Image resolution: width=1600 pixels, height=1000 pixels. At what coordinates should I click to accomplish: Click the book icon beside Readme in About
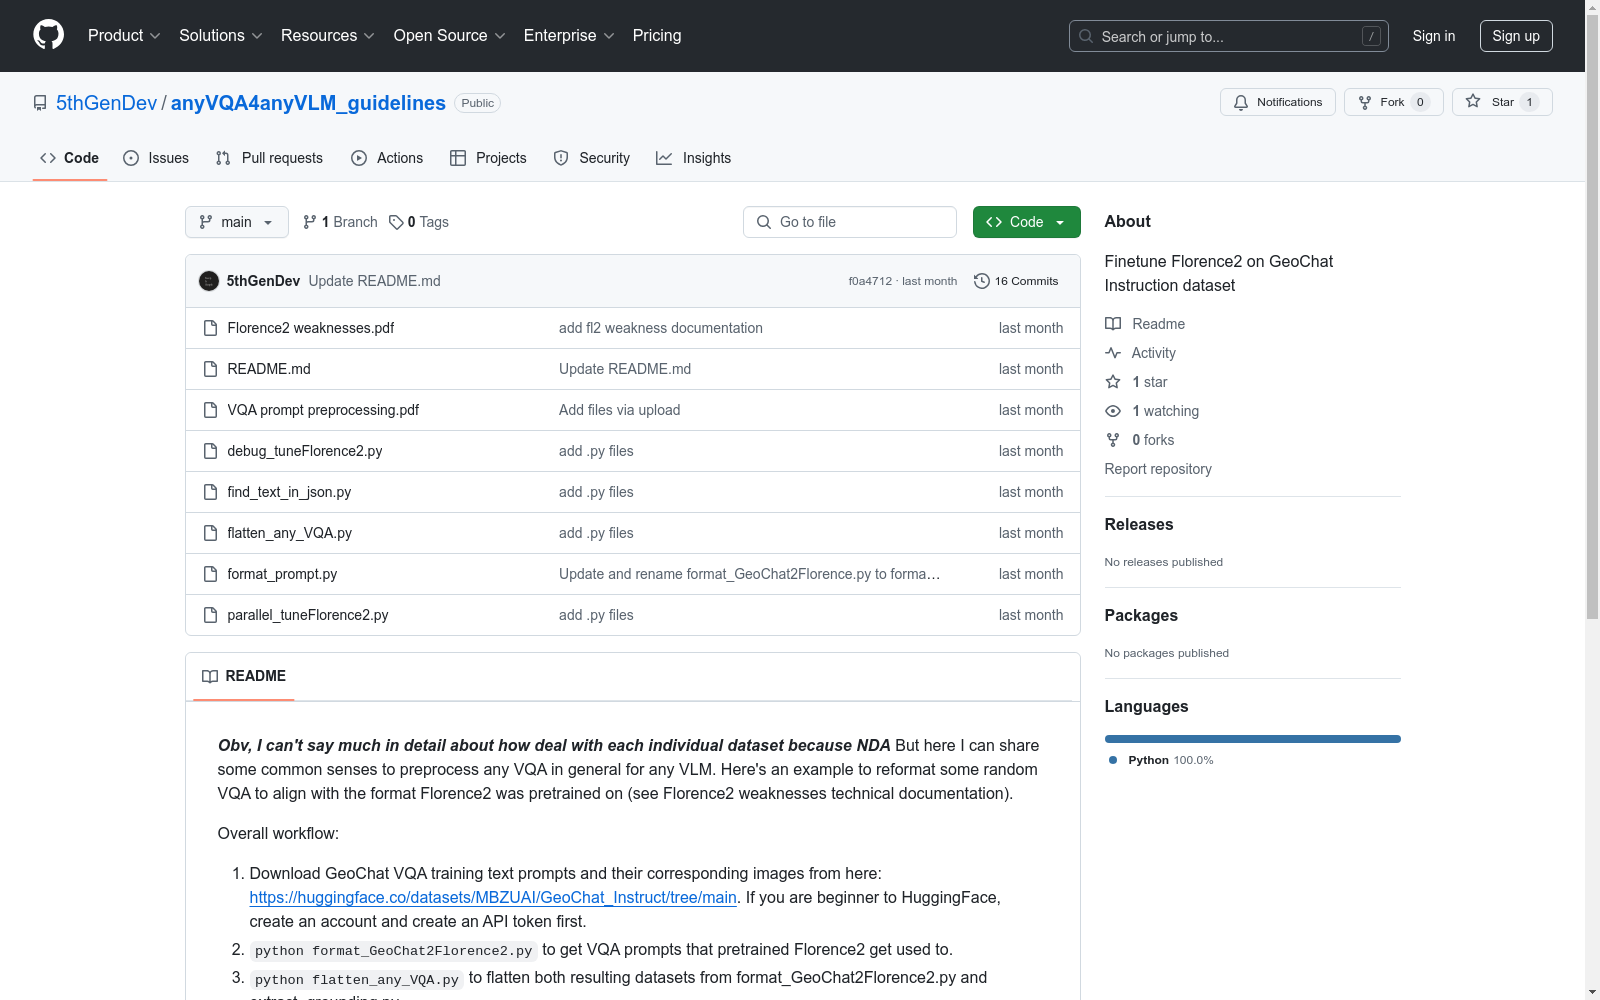coord(1113,324)
